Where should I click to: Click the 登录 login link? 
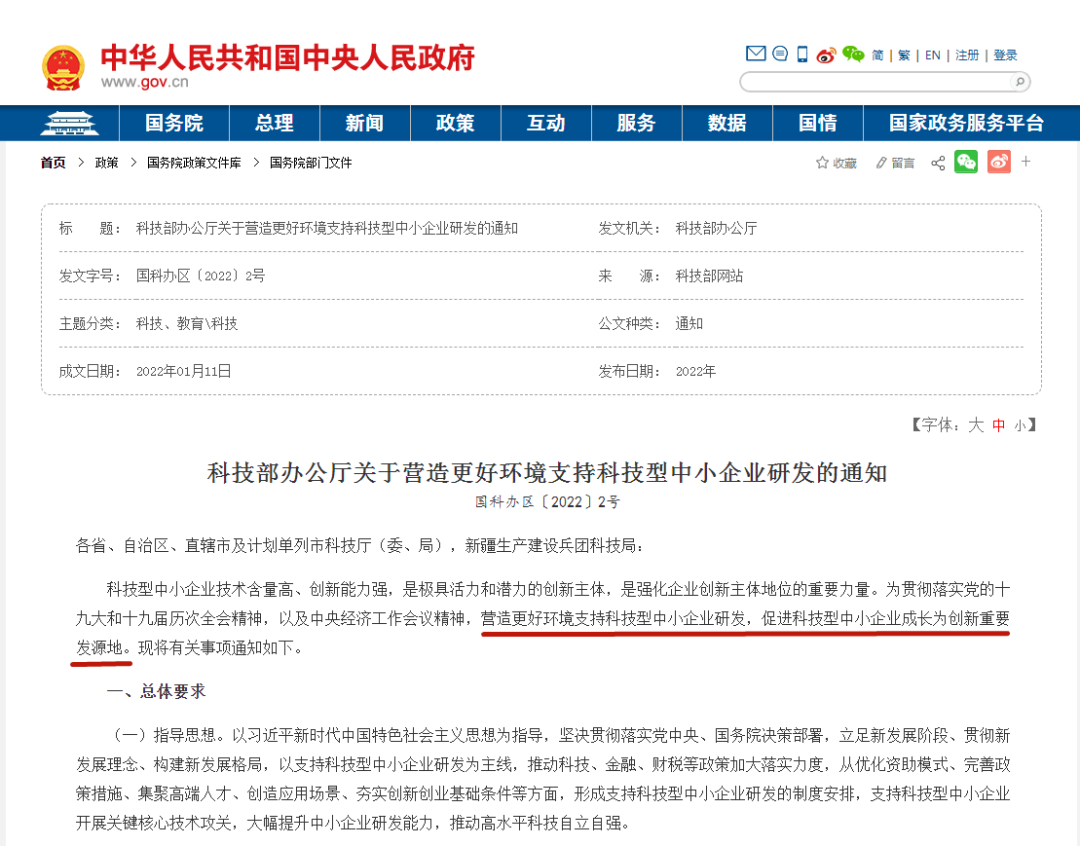point(1005,55)
